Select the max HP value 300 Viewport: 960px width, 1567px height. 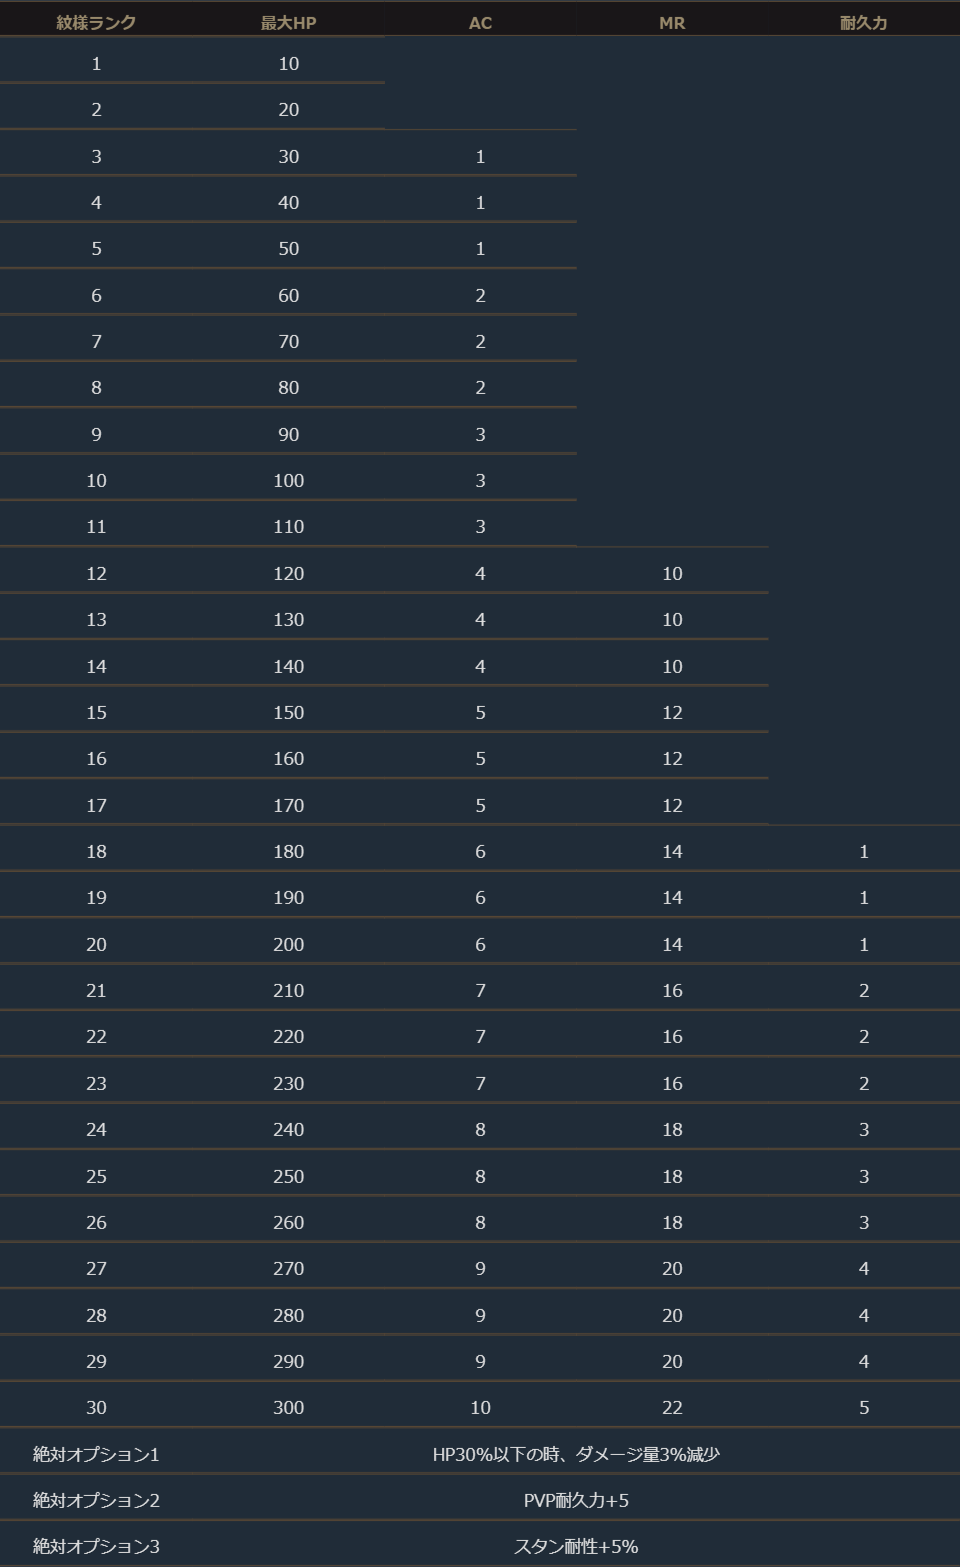[x=288, y=1407]
